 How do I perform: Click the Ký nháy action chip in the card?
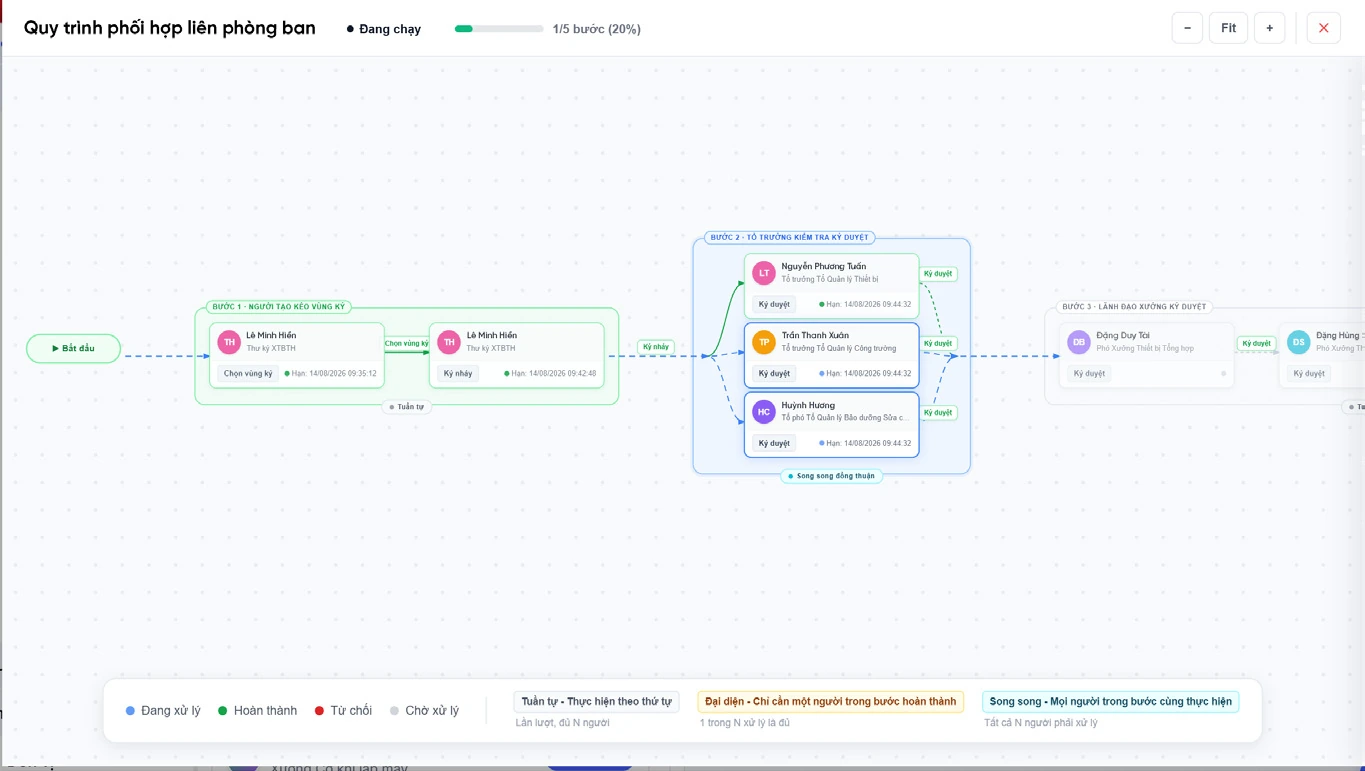pyautogui.click(x=458, y=373)
